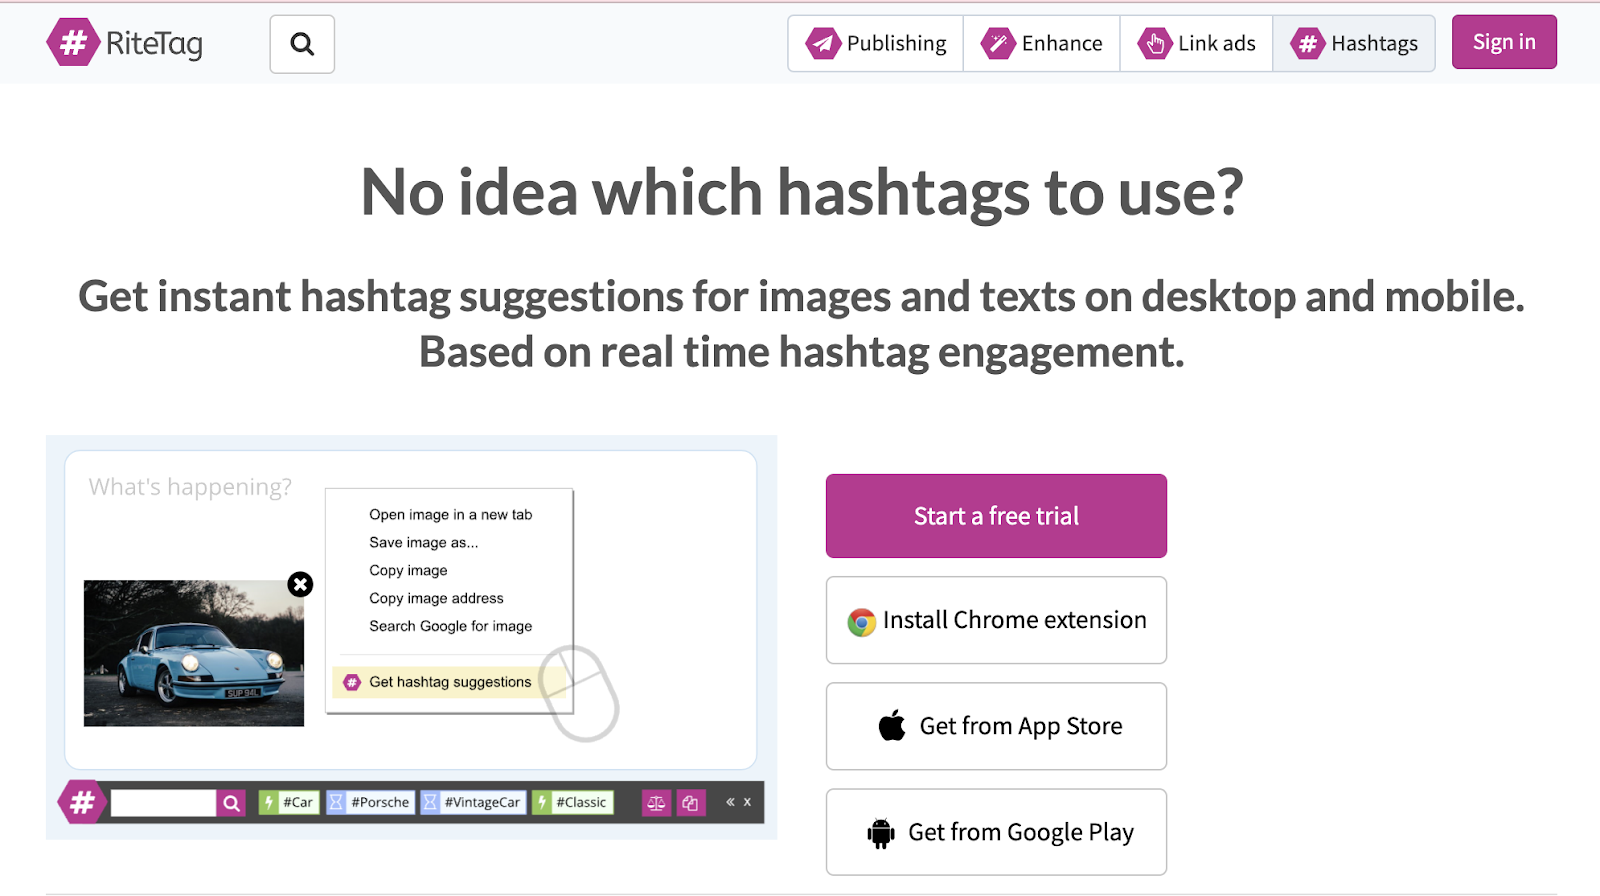Choose Open image in a new tab
1600x896 pixels.
point(450,514)
